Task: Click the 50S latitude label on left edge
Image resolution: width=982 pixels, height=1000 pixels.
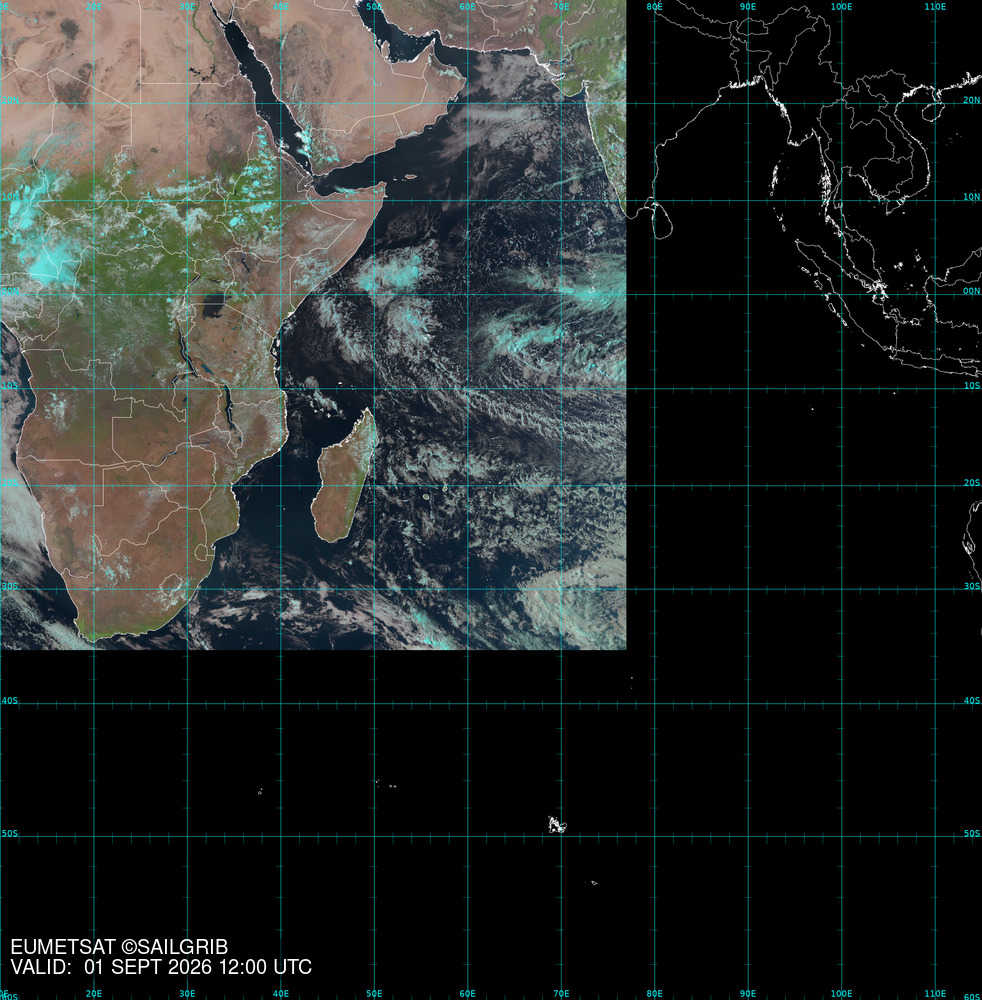Action: point(10,834)
